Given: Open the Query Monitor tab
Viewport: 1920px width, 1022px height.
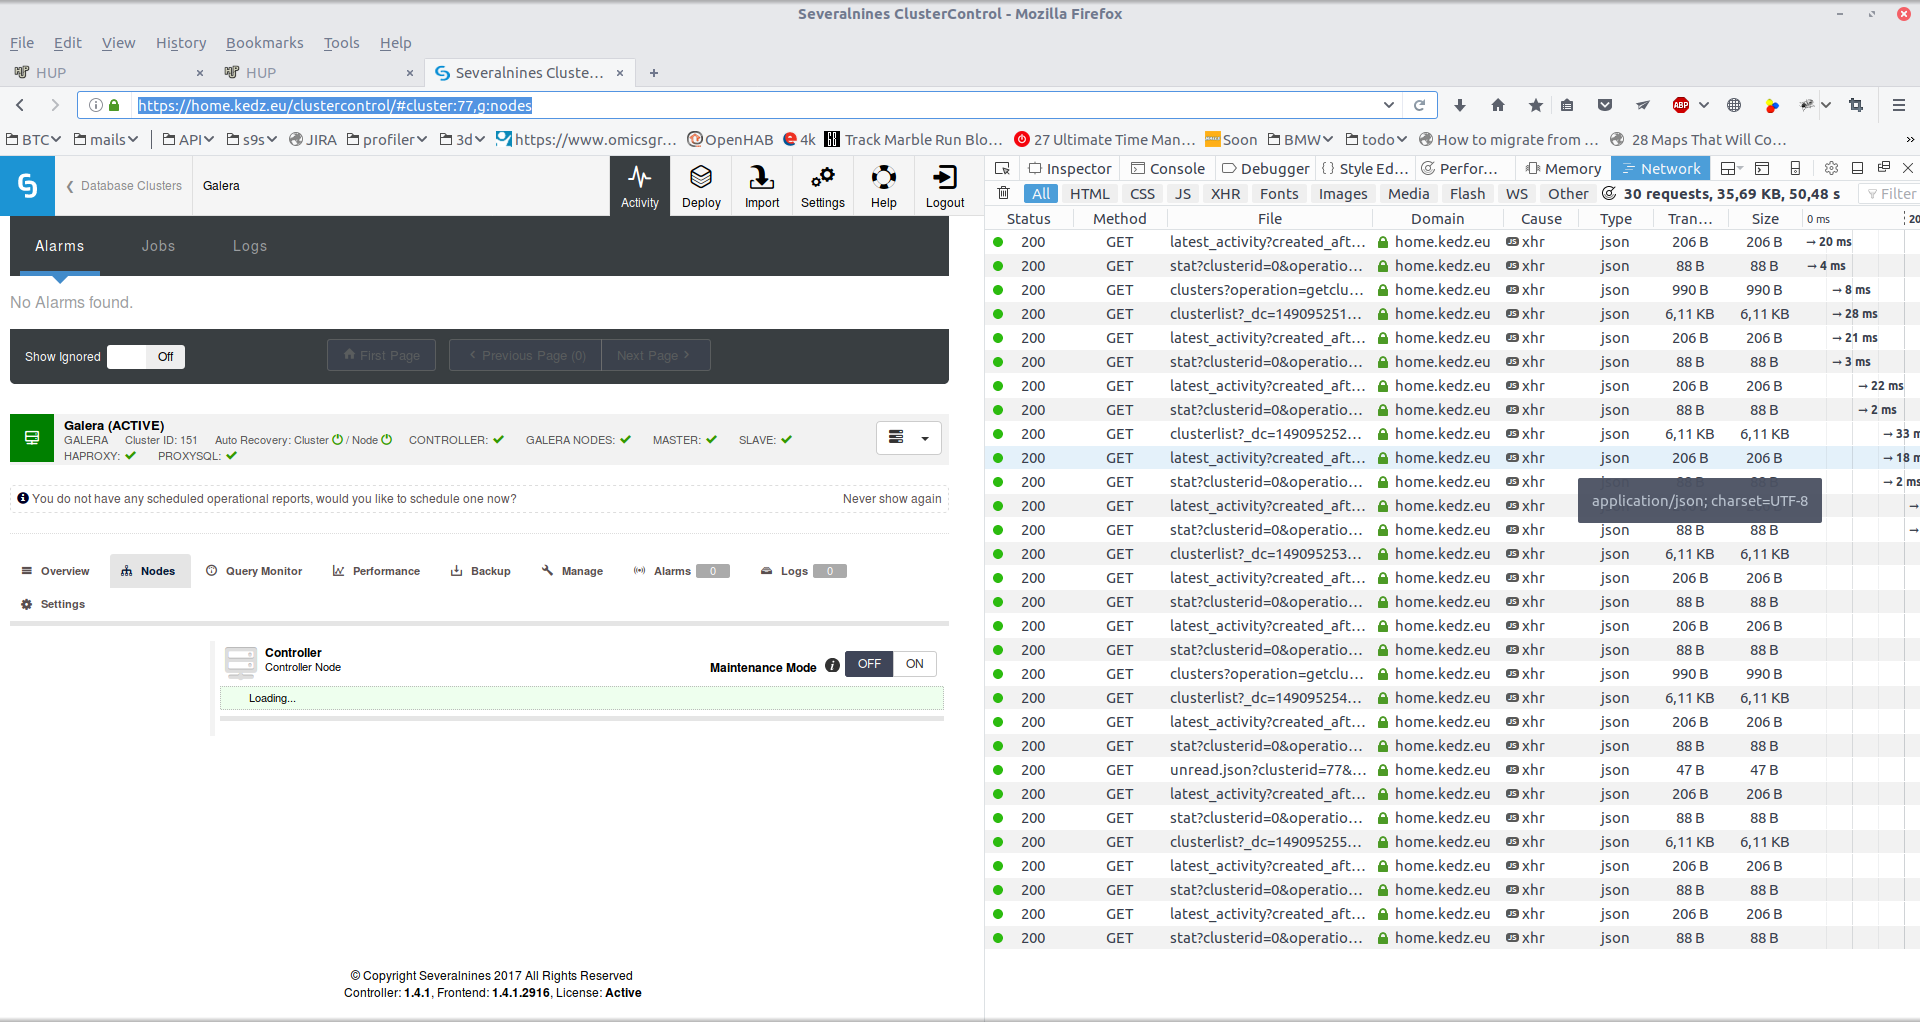Looking at the screenshot, I should click(254, 571).
